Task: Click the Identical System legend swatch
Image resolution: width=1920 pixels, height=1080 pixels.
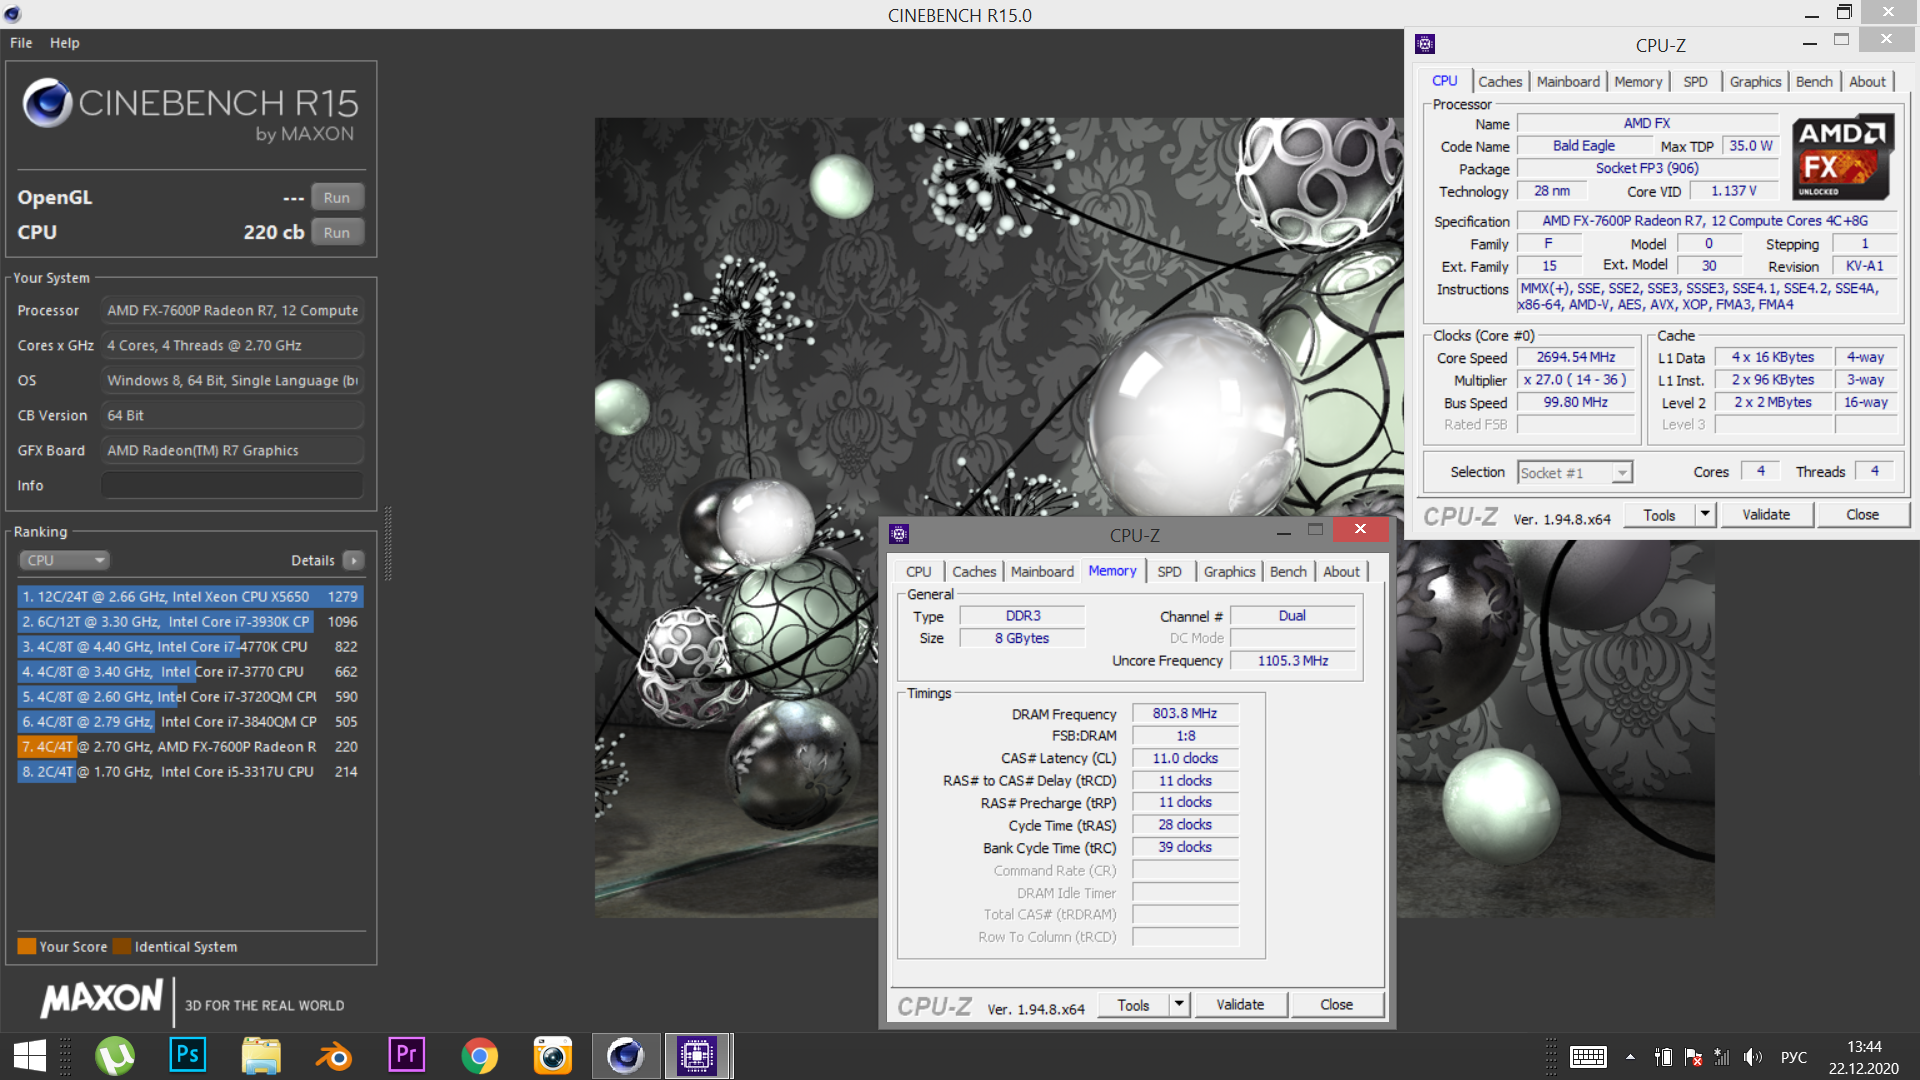Action: [x=122, y=946]
